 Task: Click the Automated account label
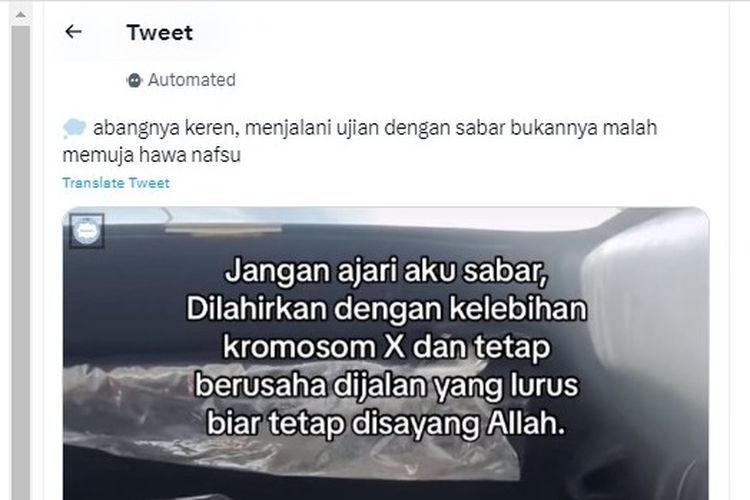click(191, 80)
